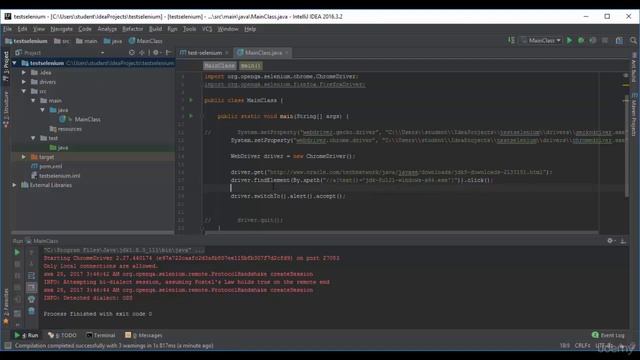The image size is (640, 360).
Task: Toggle scroll to end in Run console
Action: (x=31, y=288)
